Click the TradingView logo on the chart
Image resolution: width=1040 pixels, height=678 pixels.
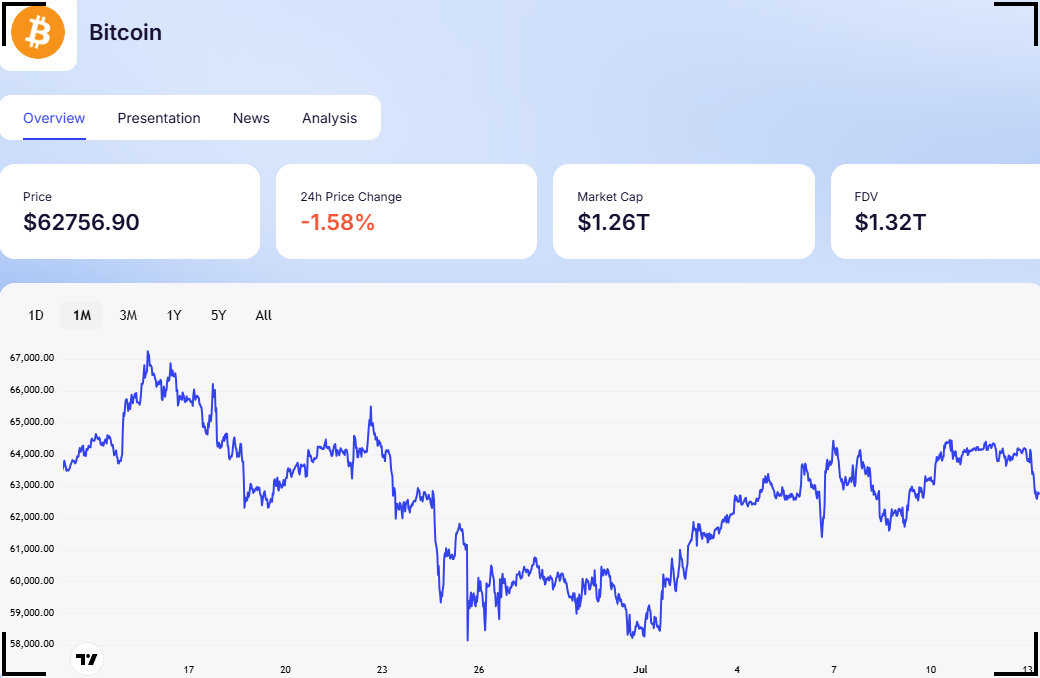[x=87, y=659]
